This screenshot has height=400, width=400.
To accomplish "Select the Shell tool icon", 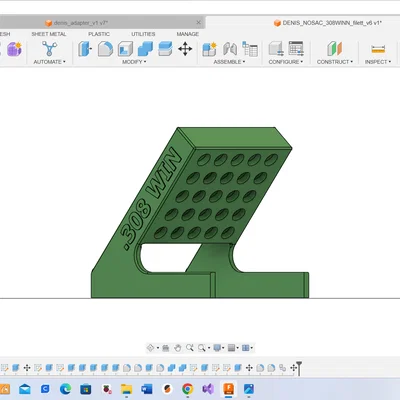I will (x=125, y=49).
